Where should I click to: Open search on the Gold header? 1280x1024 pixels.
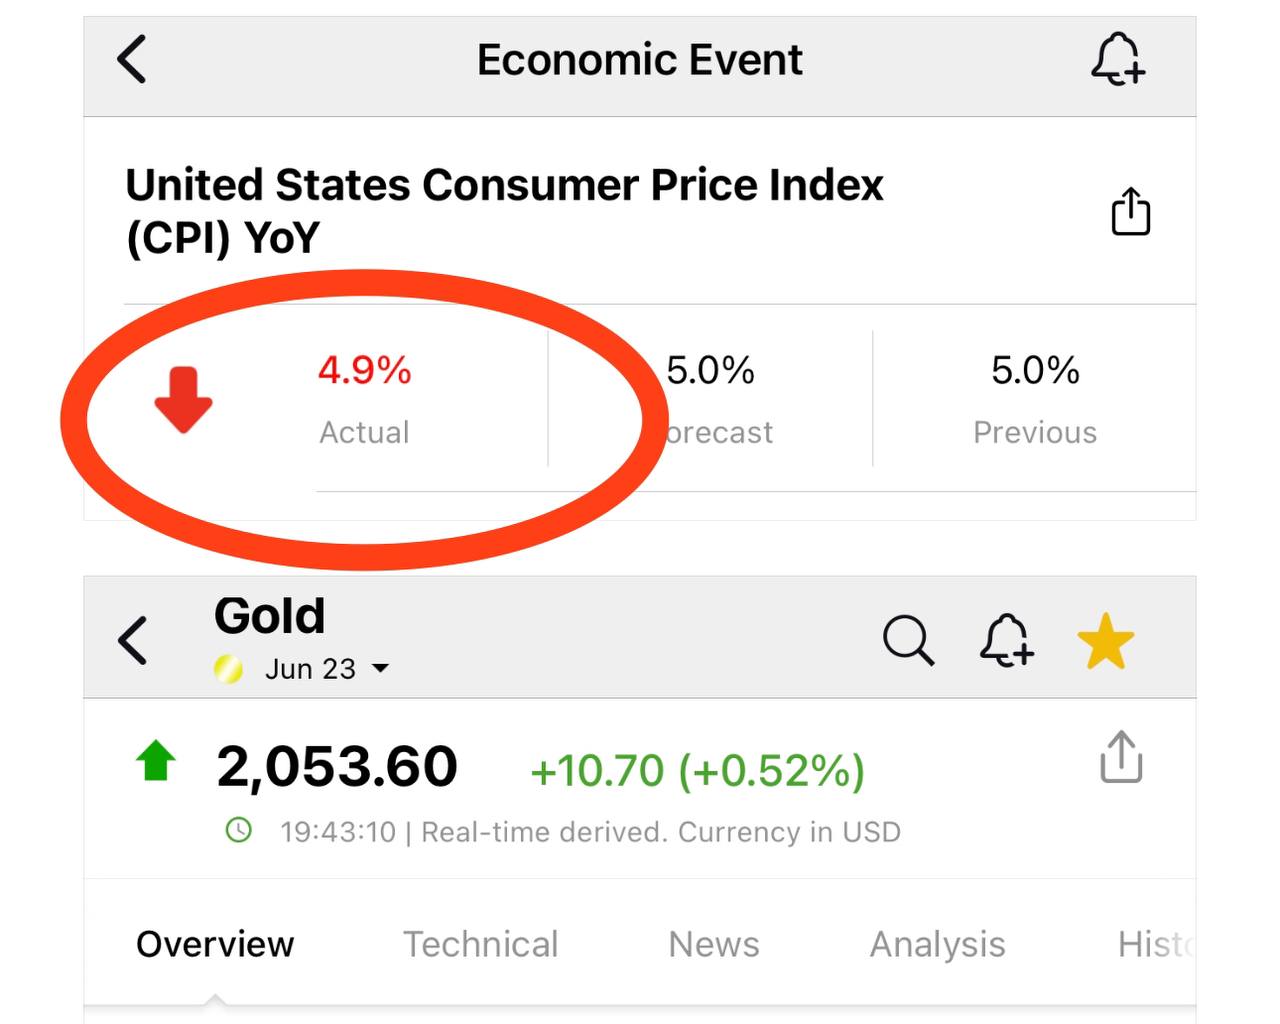click(908, 640)
